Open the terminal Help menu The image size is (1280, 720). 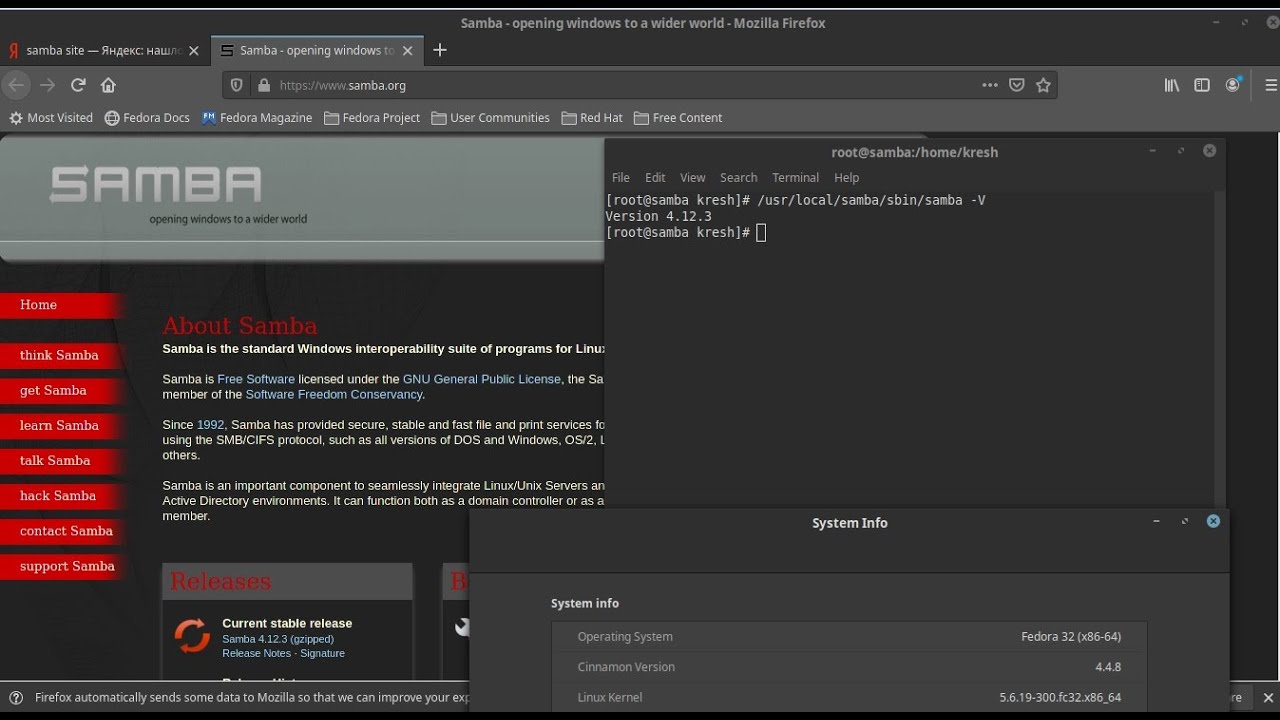pyautogui.click(x=847, y=177)
